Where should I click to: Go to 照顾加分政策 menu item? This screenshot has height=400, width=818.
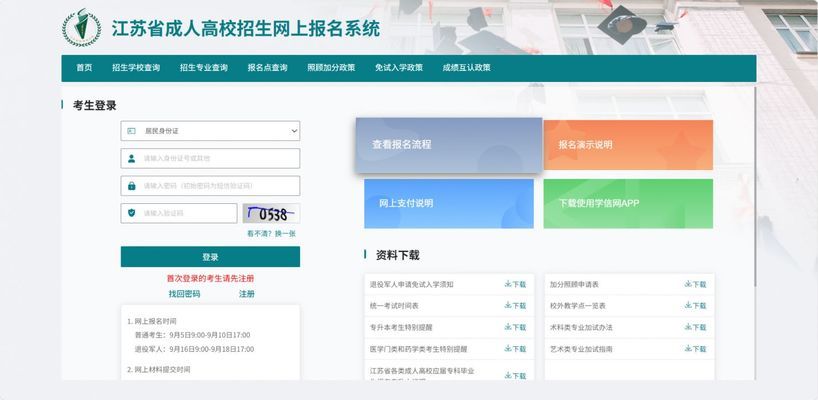point(331,68)
